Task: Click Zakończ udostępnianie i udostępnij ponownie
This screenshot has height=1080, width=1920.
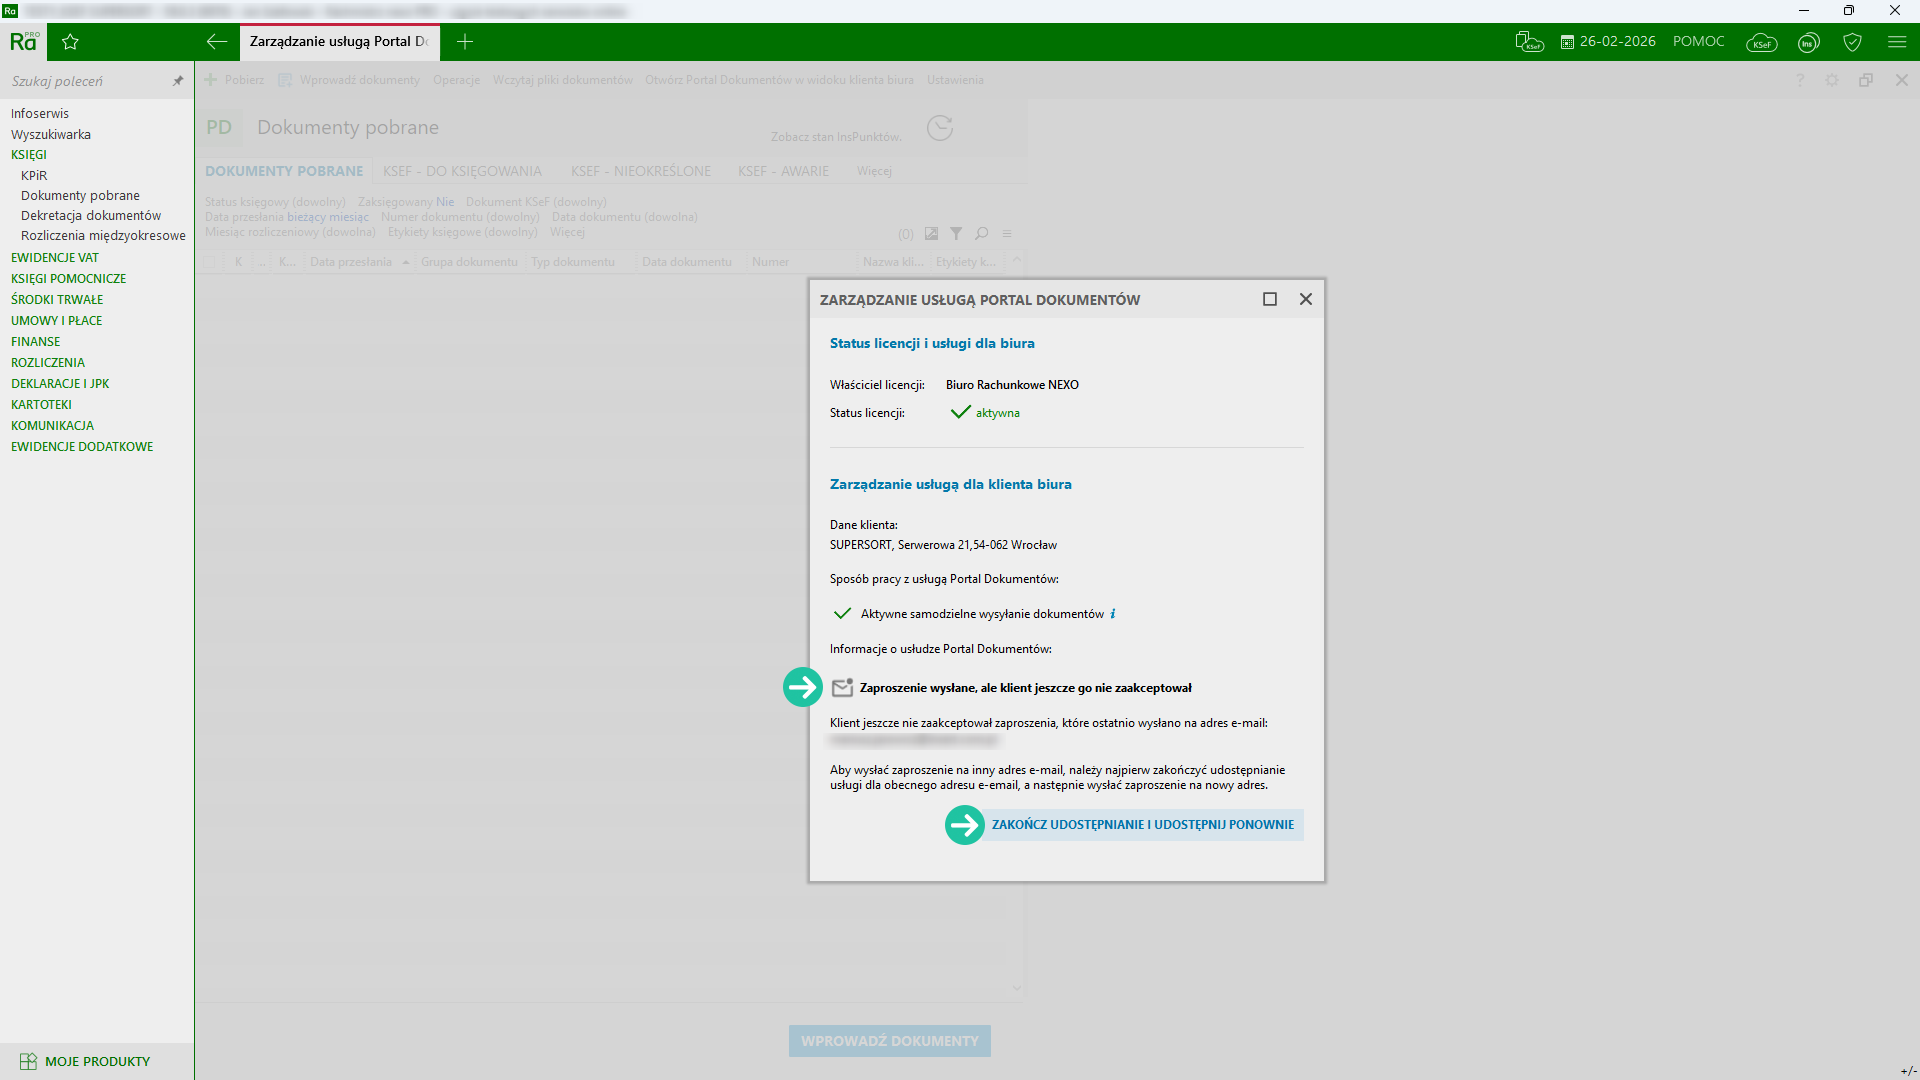Action: (1142, 825)
